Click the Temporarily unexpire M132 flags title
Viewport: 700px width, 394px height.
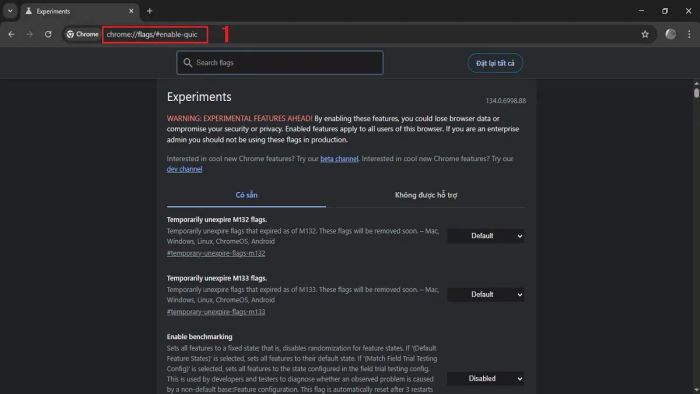point(217,220)
